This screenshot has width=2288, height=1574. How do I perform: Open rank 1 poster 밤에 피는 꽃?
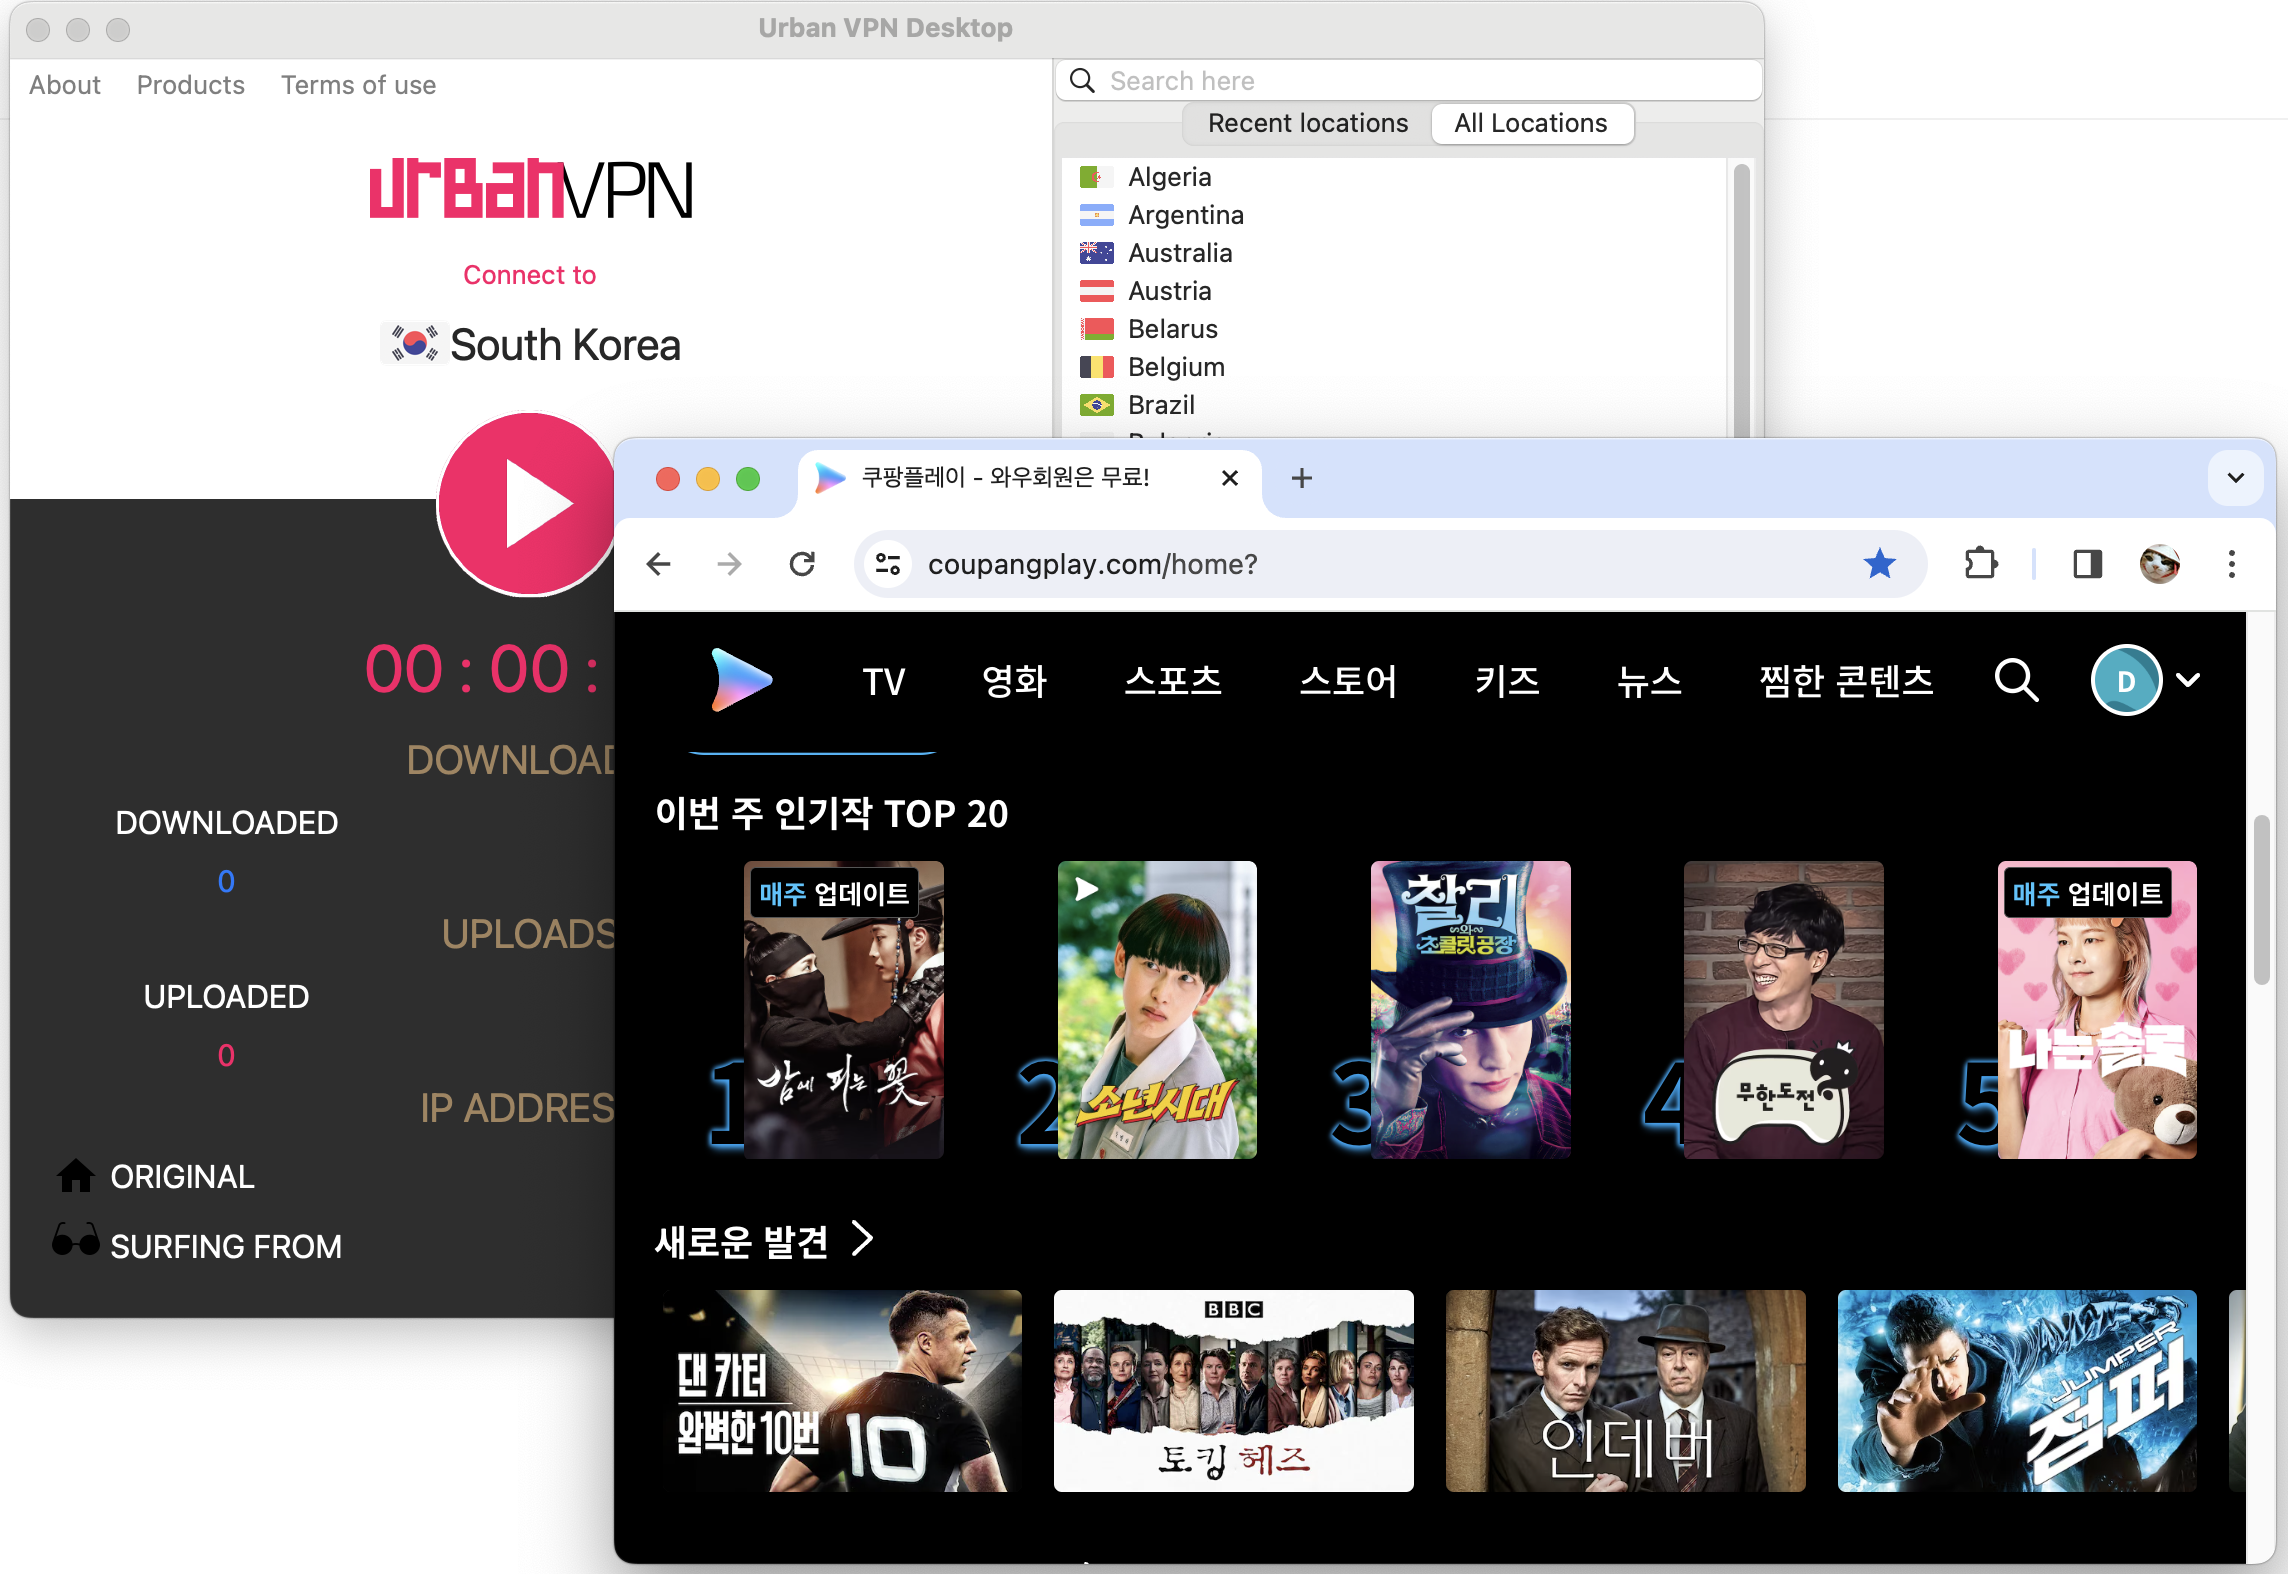843,1010
